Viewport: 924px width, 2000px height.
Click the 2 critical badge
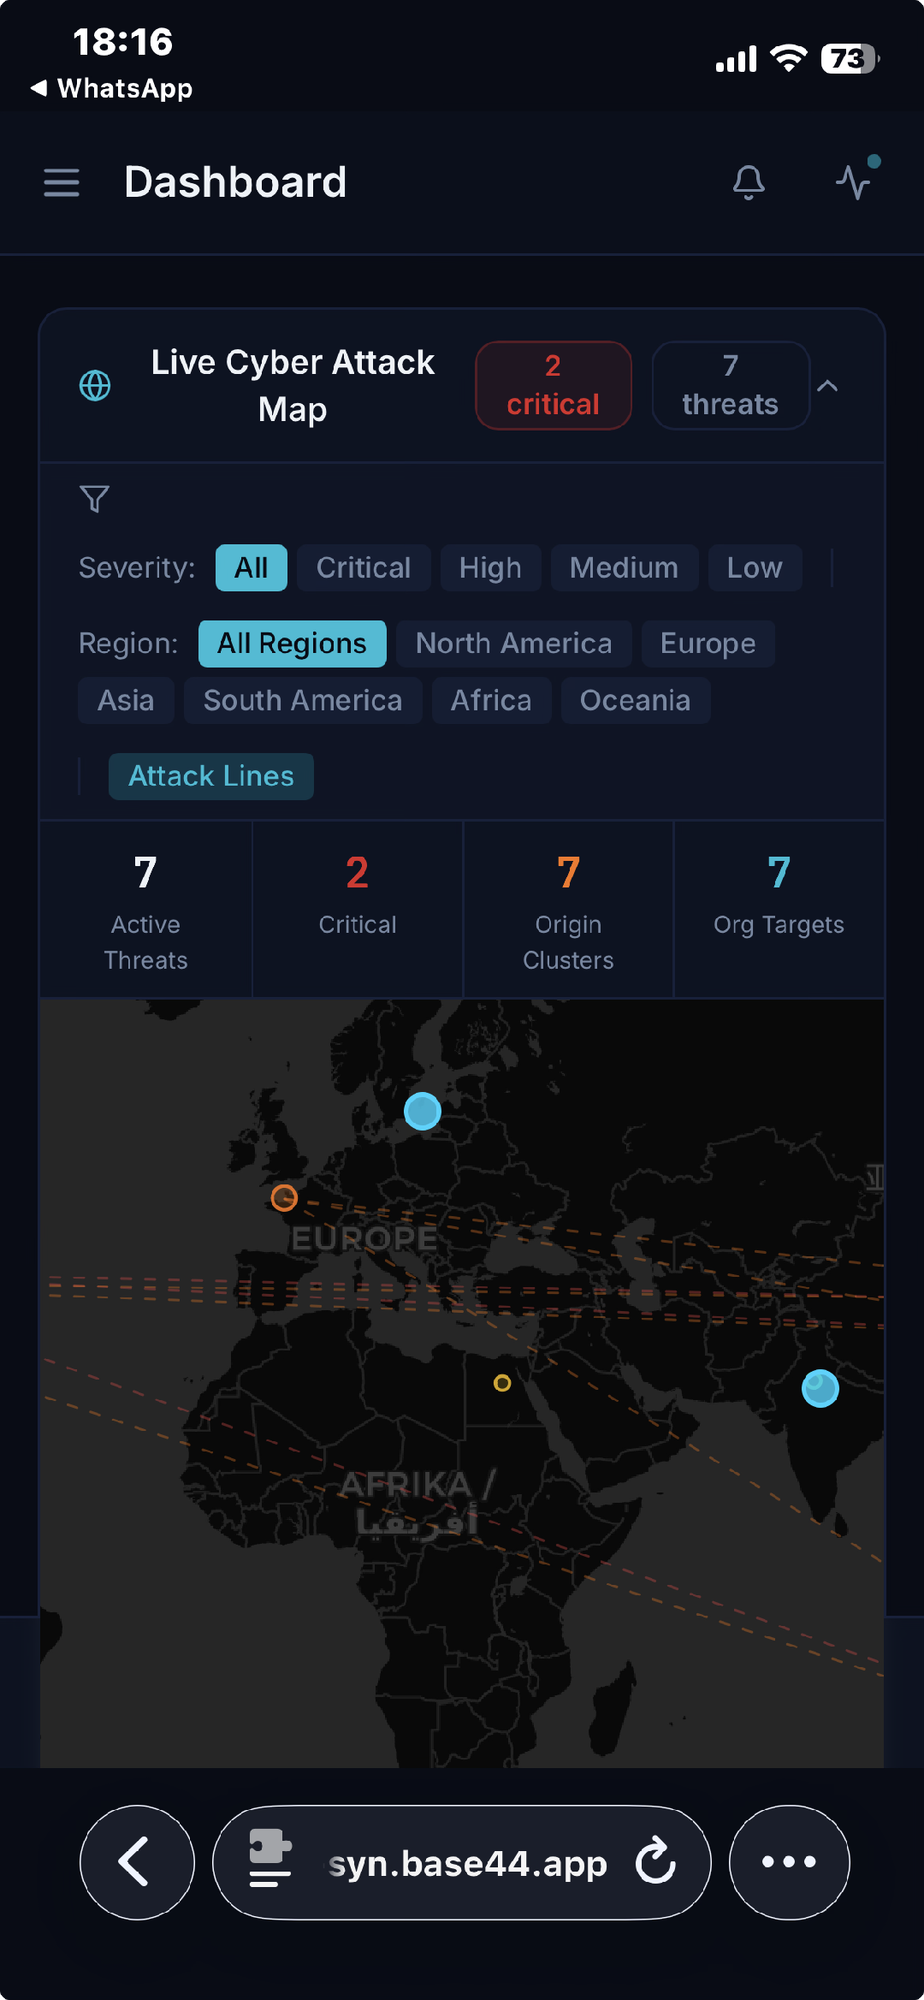(x=553, y=385)
